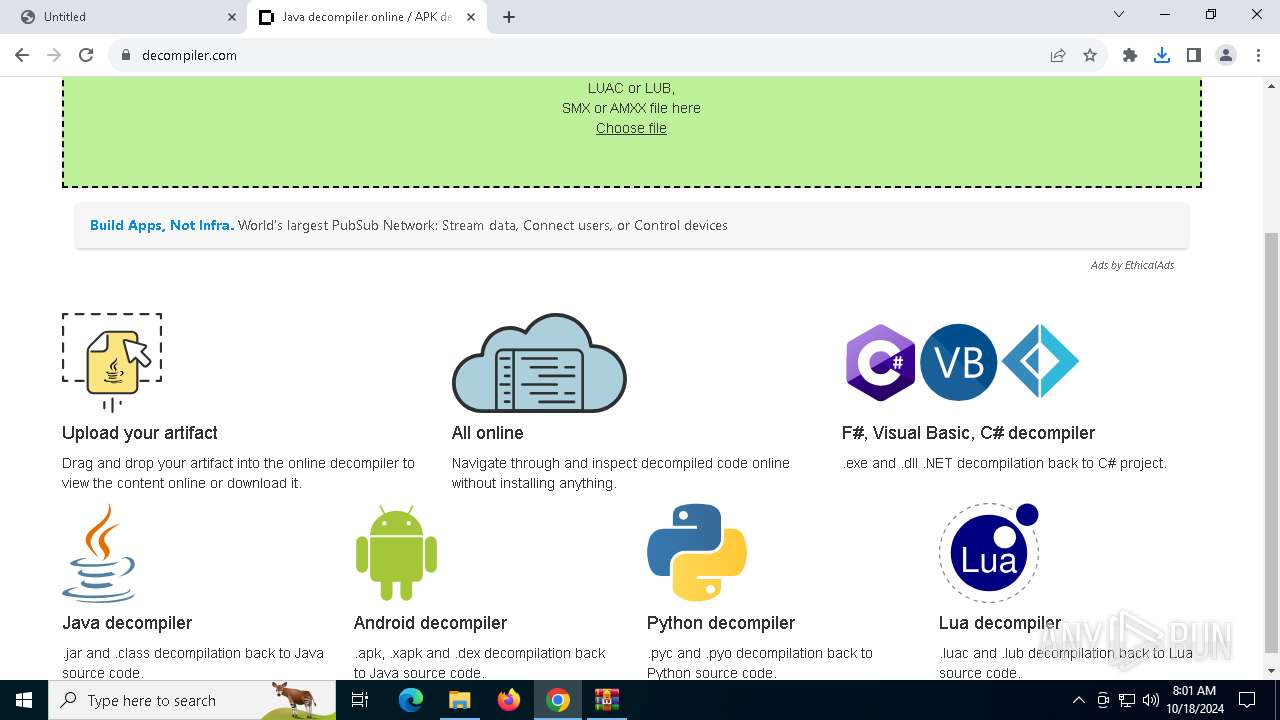1280x720 pixels.
Task: Bookmark this page with the star icon
Action: tap(1090, 55)
